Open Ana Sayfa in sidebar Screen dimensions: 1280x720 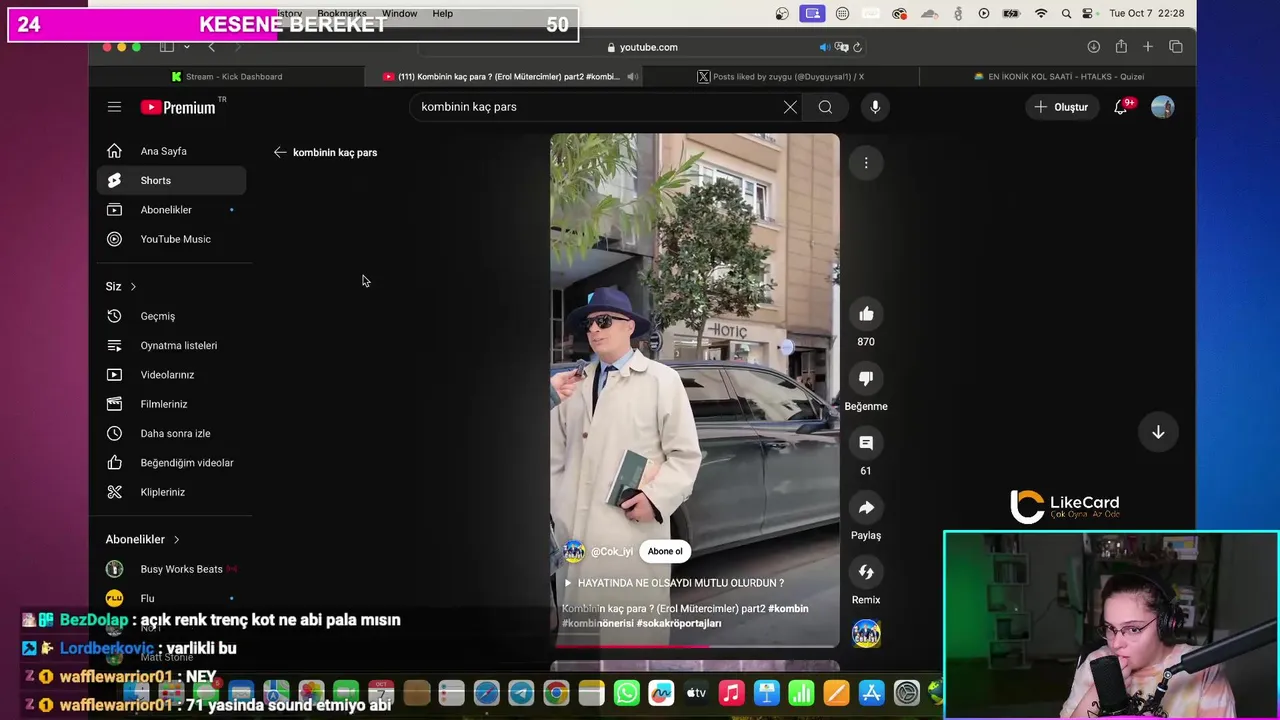(x=172, y=151)
